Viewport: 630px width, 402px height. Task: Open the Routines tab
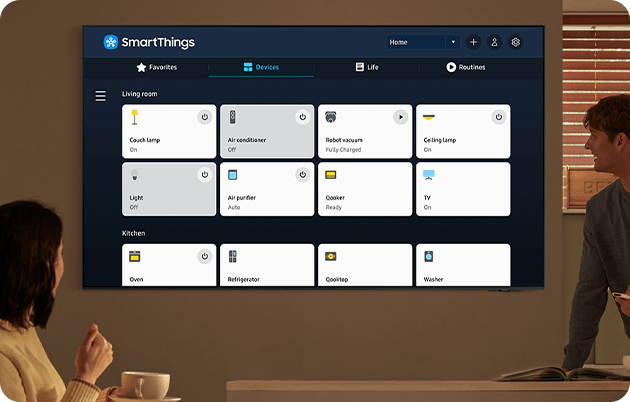click(466, 68)
